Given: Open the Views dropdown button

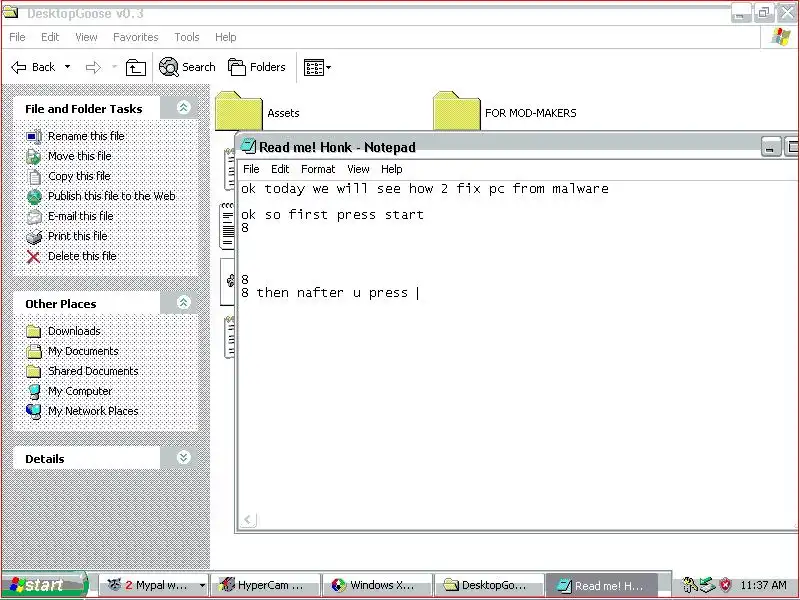Looking at the screenshot, I should tap(317, 67).
